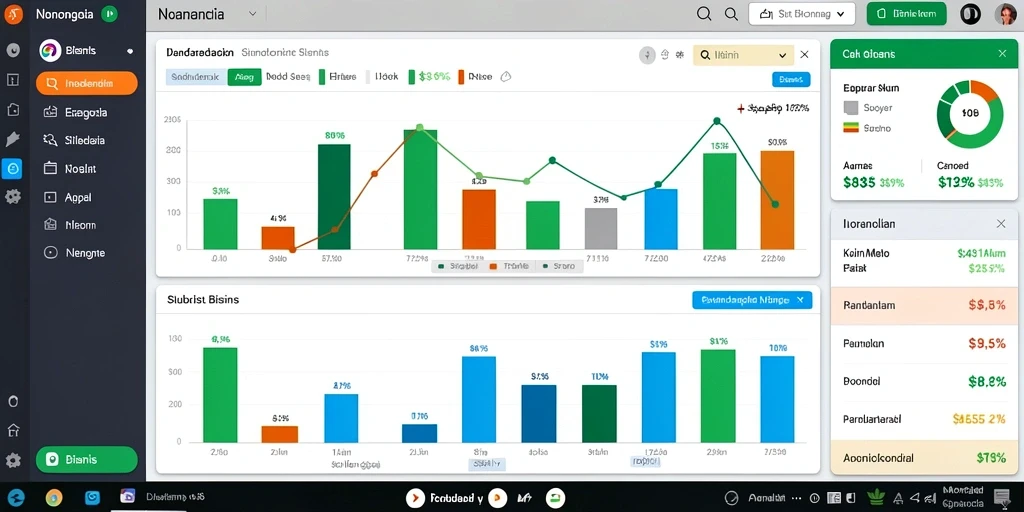The height and width of the screenshot is (512, 1024).
Task: Click the donut chart in Cah oloans panel
Action: [x=970, y=114]
